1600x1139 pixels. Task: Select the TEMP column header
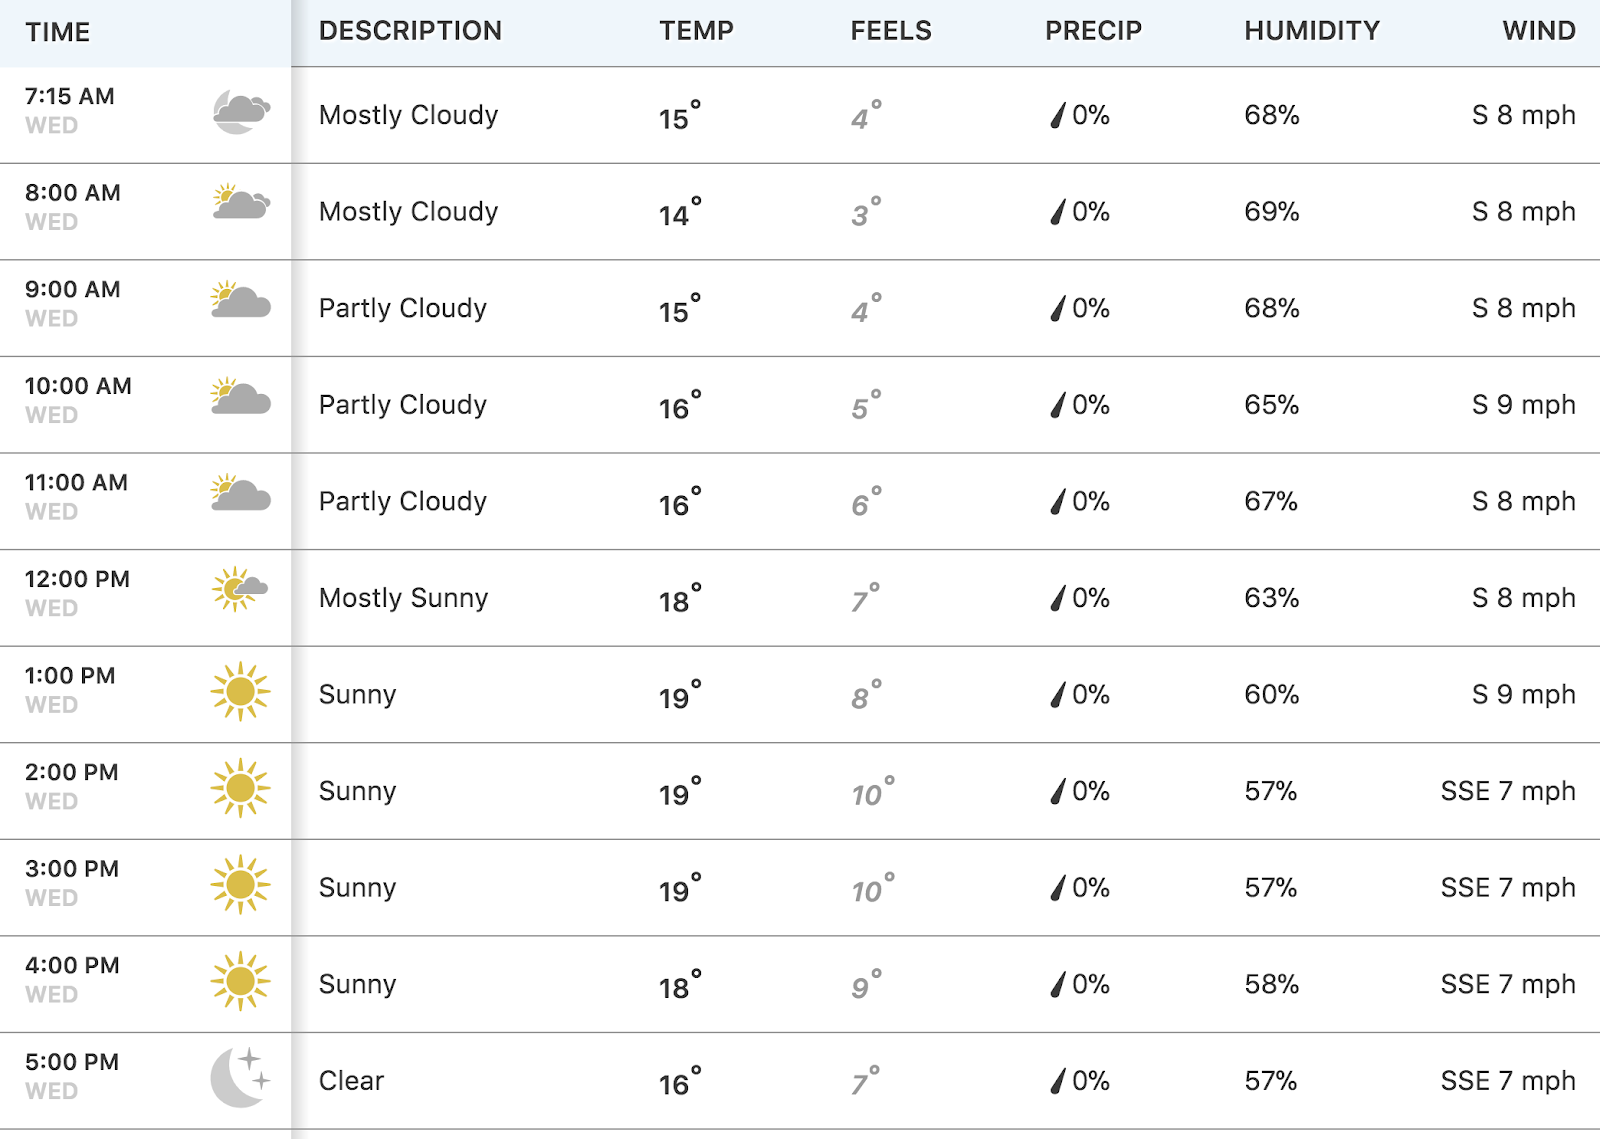click(x=696, y=31)
